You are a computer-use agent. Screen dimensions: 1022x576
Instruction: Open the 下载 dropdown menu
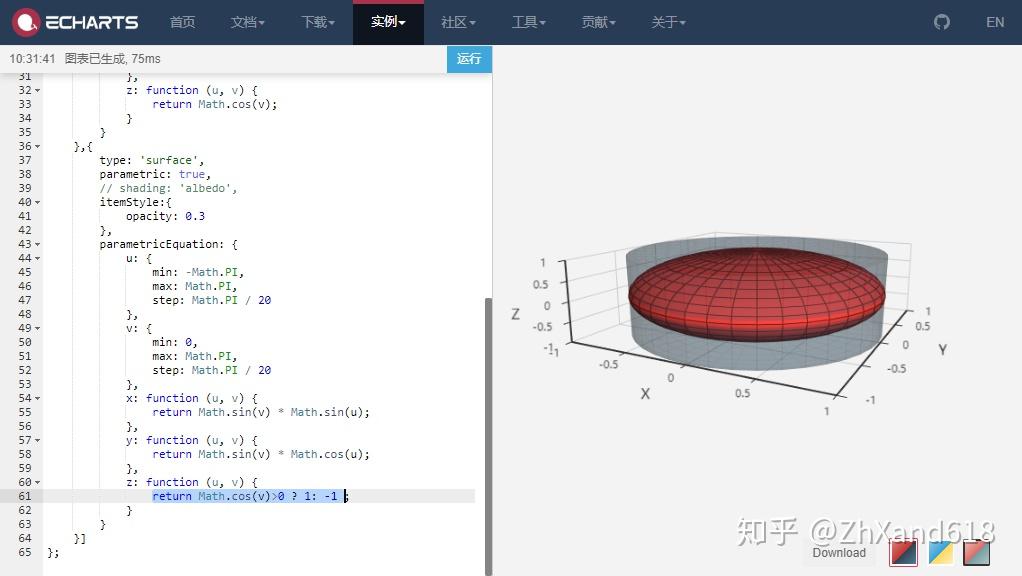[x=317, y=21]
